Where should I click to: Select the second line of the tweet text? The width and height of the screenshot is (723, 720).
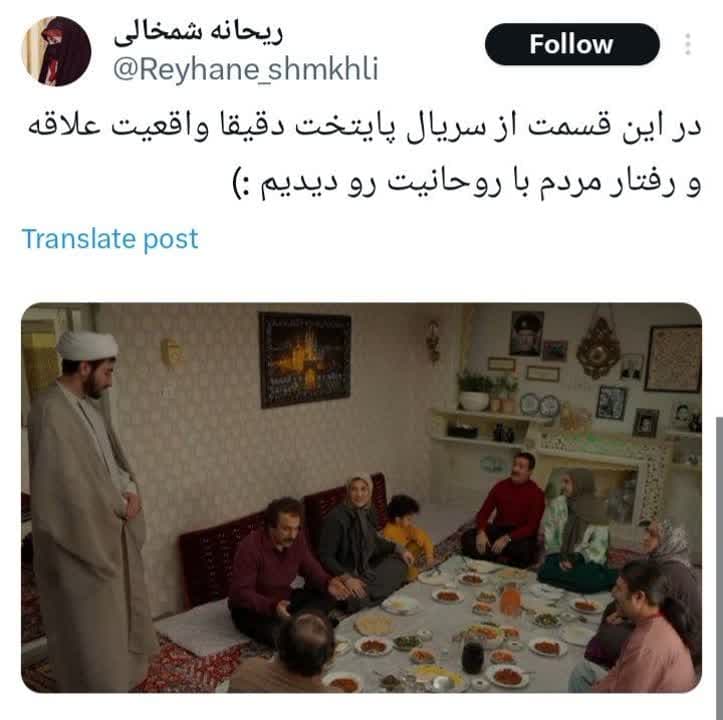tap(467, 182)
